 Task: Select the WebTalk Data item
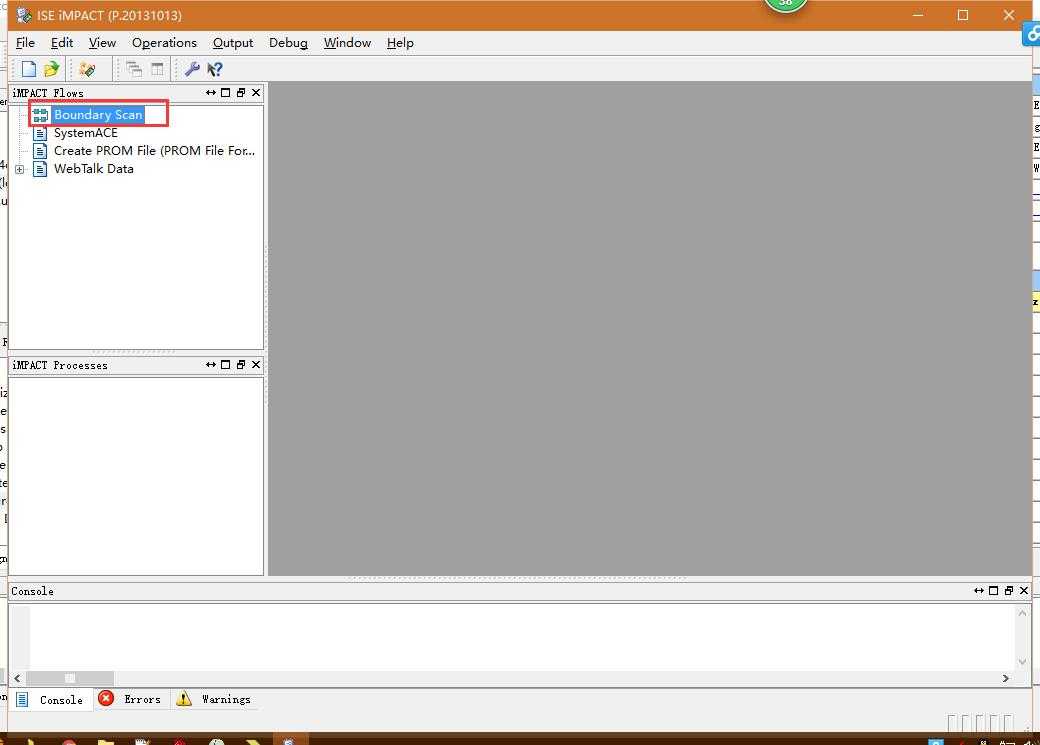[94, 169]
